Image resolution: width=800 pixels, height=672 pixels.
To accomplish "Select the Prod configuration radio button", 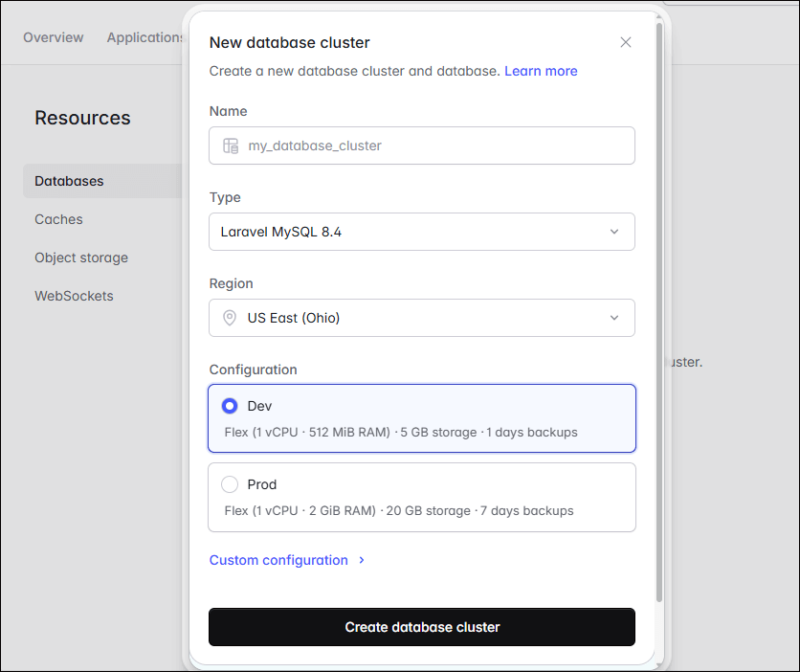I will pyautogui.click(x=230, y=485).
